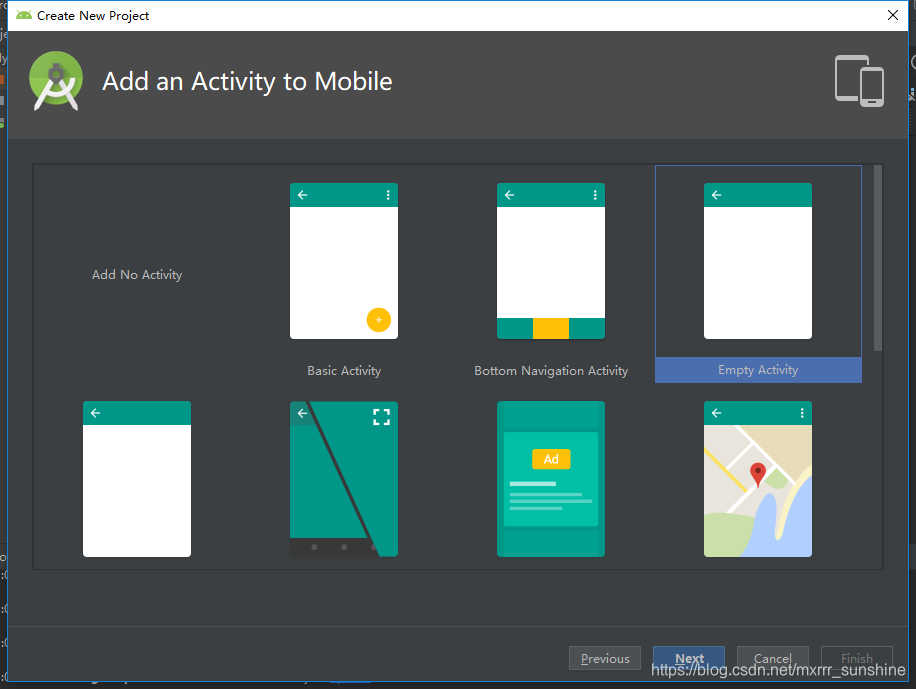916x689 pixels.
Task: Click the overflow dots in Basic Activity preview
Action: pyautogui.click(x=388, y=195)
